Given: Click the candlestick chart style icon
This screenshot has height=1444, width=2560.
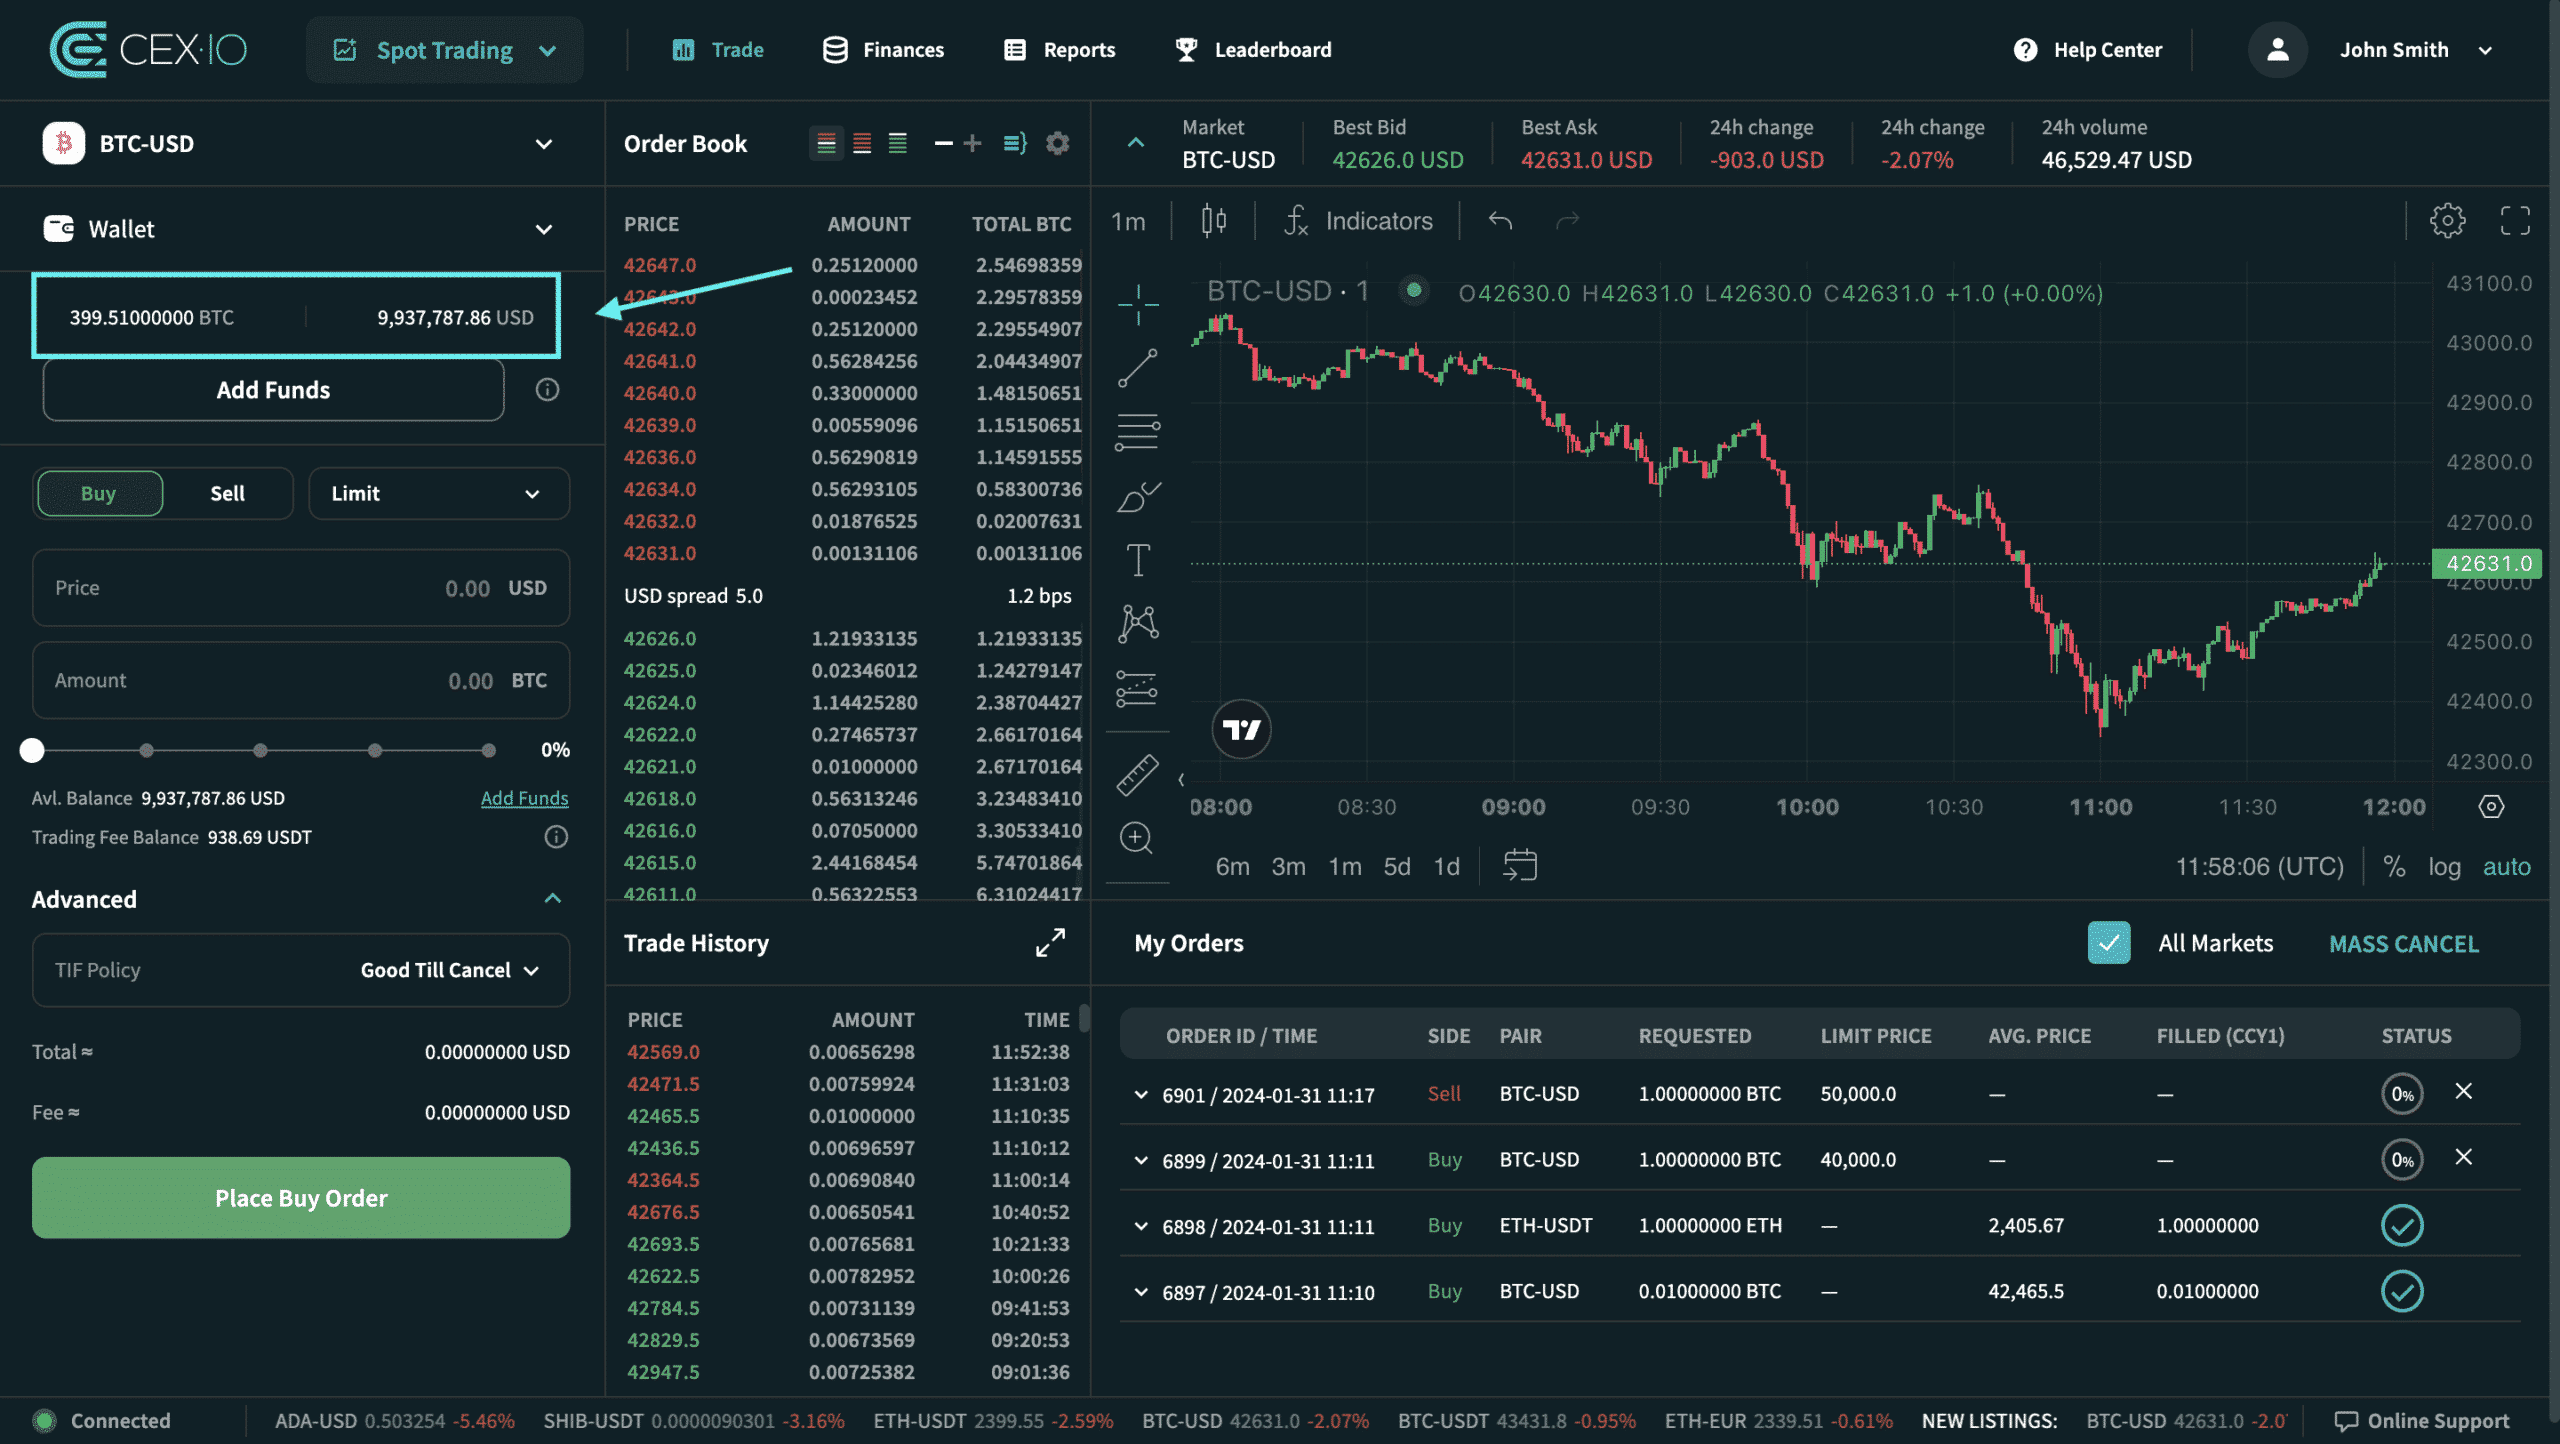Looking at the screenshot, I should coord(1214,221).
